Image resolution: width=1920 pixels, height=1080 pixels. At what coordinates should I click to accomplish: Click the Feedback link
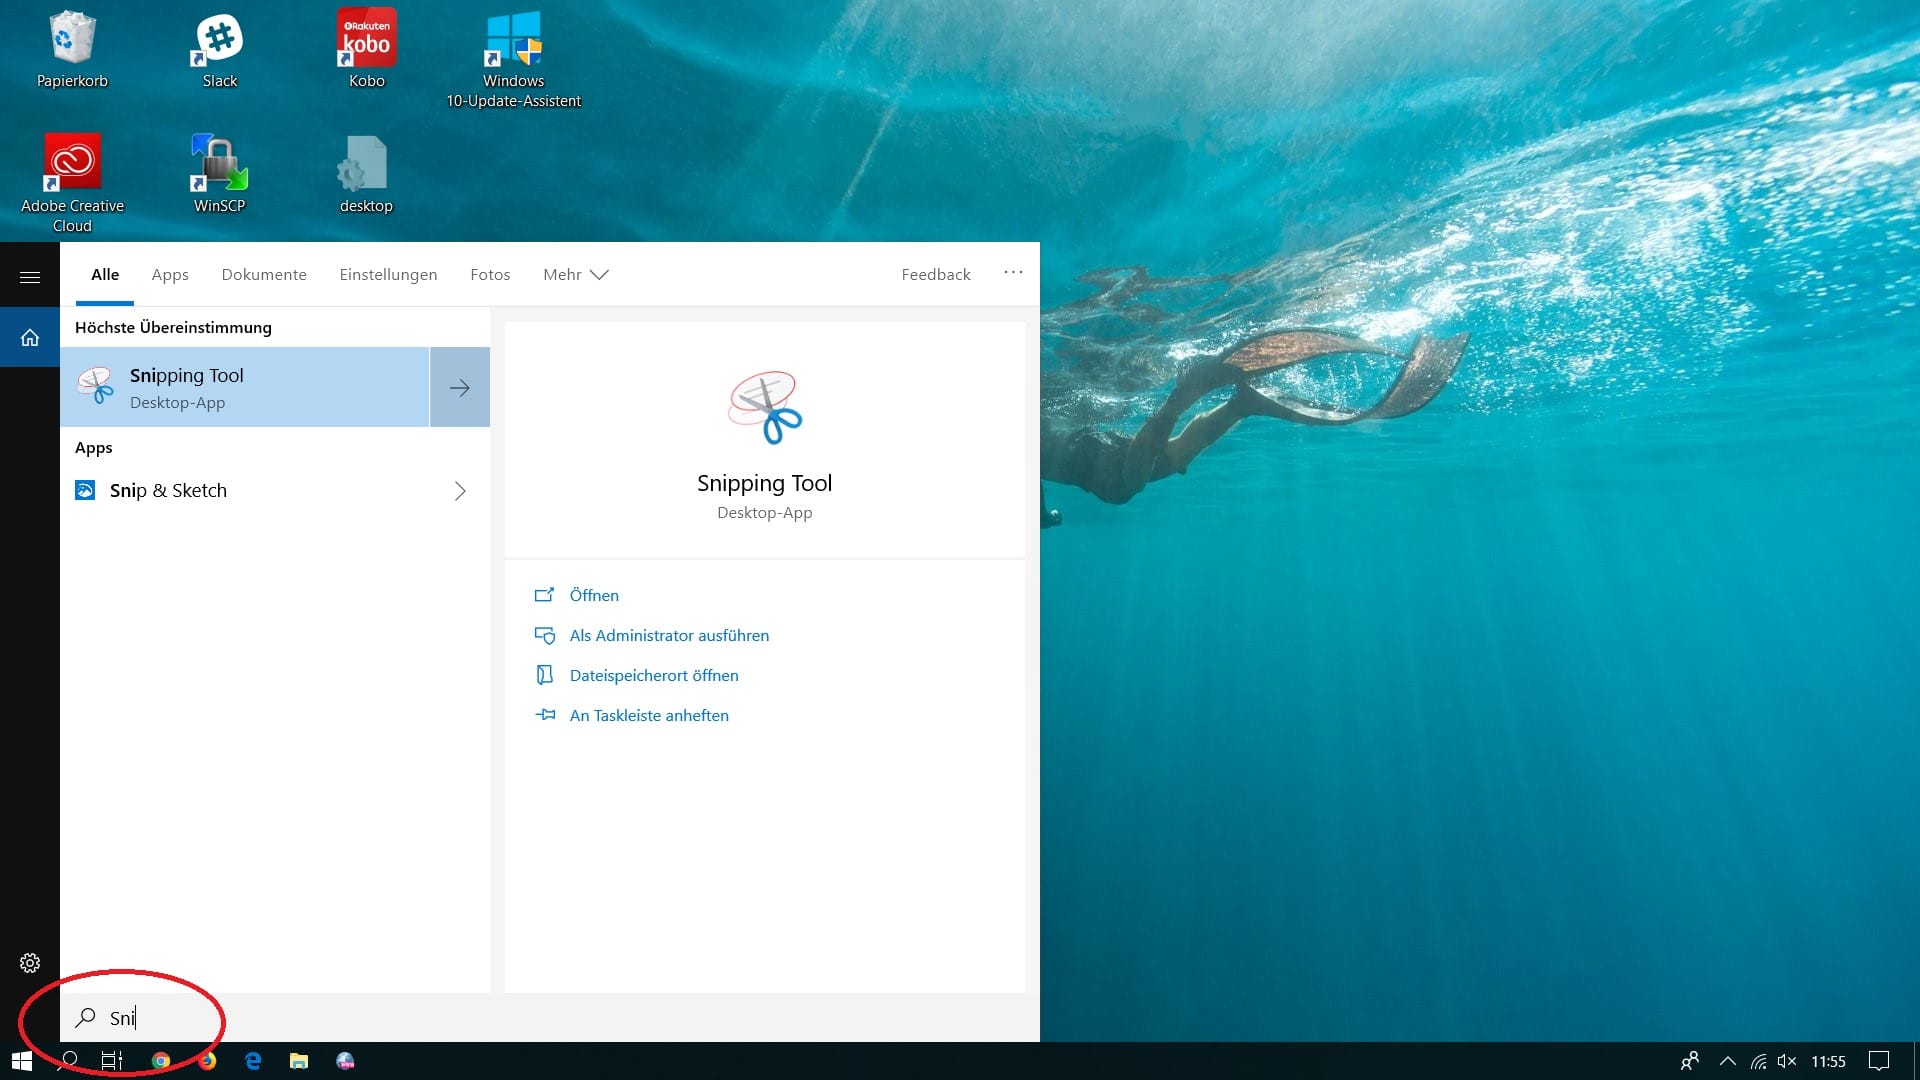click(x=936, y=274)
